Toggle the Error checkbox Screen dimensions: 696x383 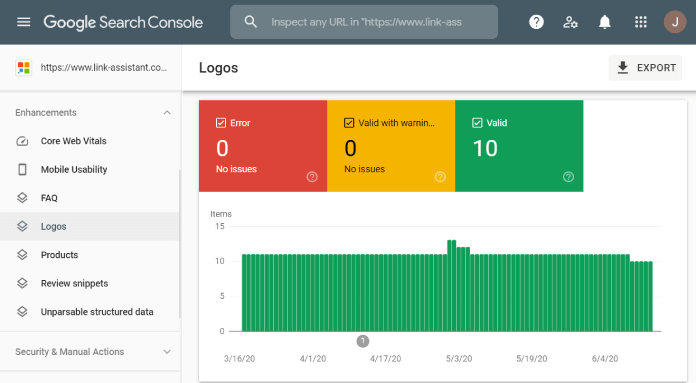pyautogui.click(x=221, y=123)
